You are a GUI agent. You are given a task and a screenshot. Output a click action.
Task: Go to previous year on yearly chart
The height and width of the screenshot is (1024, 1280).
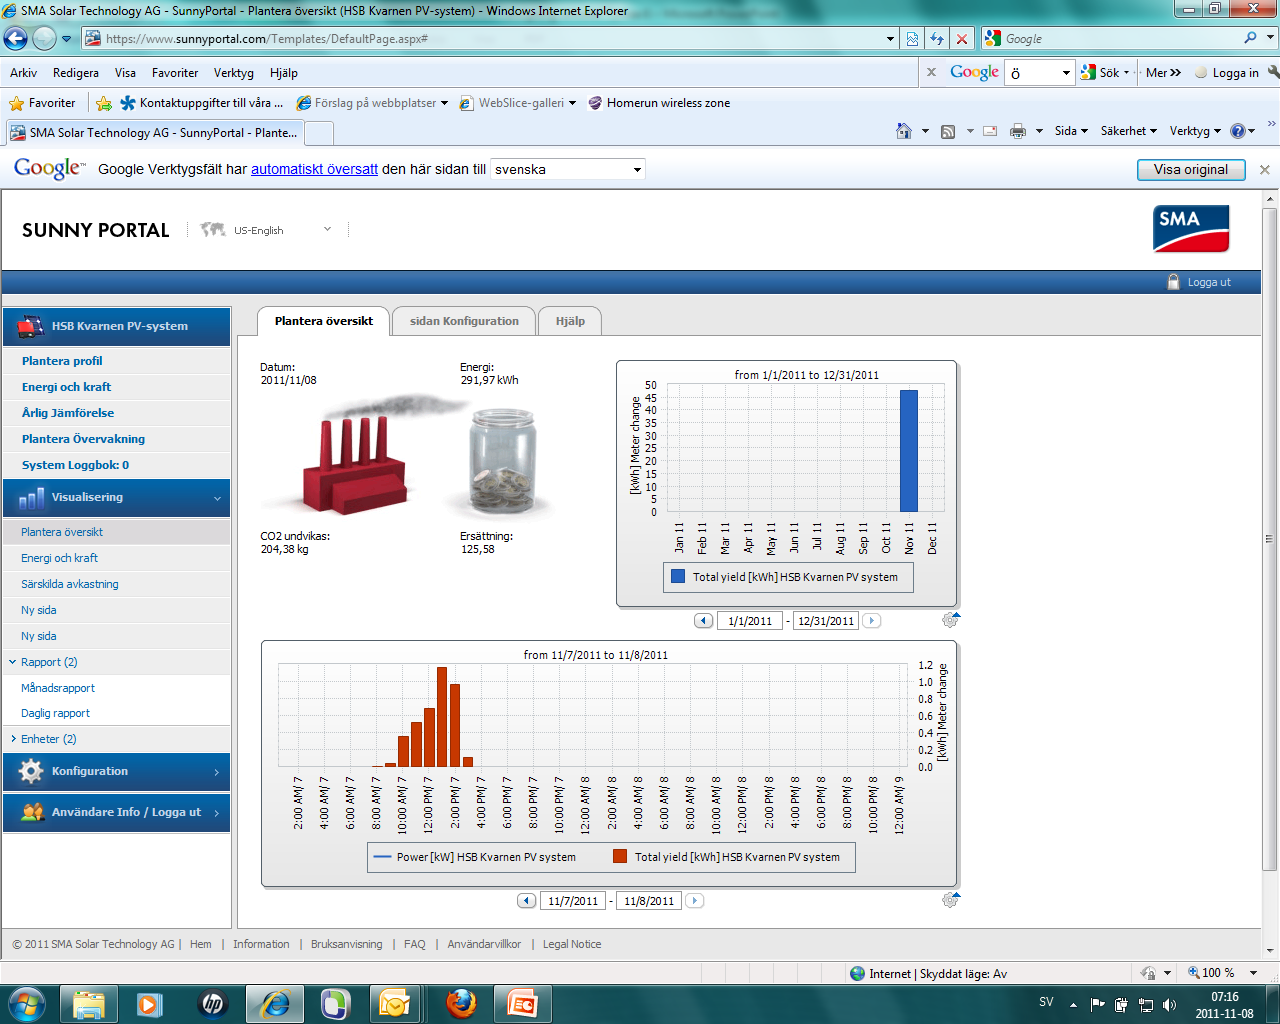704,621
